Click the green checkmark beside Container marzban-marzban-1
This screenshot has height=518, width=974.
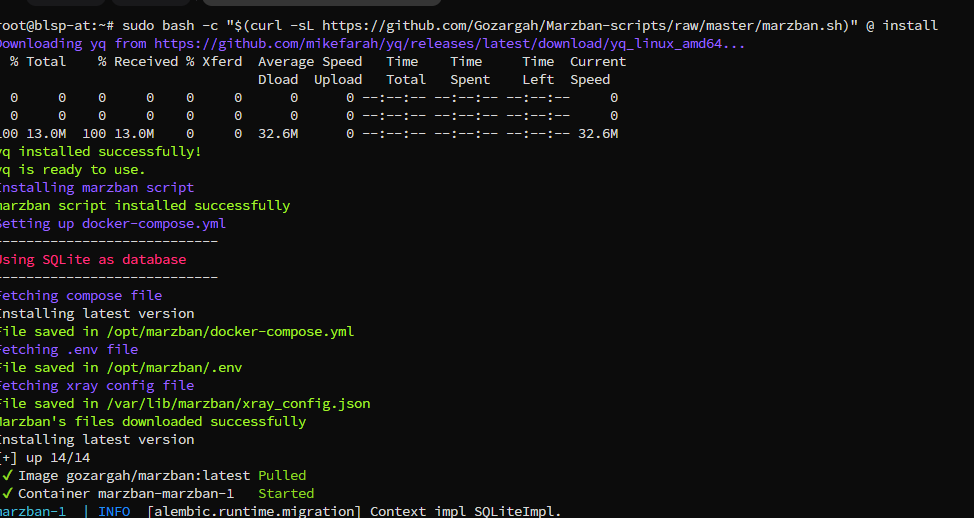click(7, 494)
